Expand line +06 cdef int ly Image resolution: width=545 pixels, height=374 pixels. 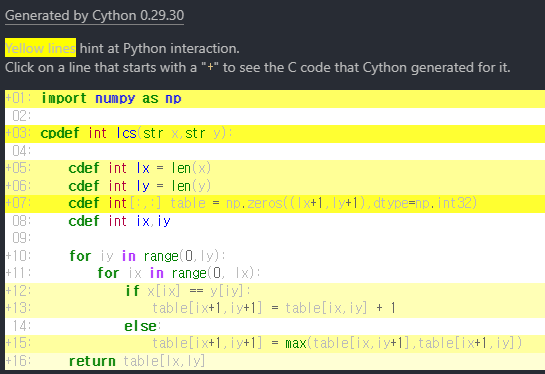click(275, 186)
